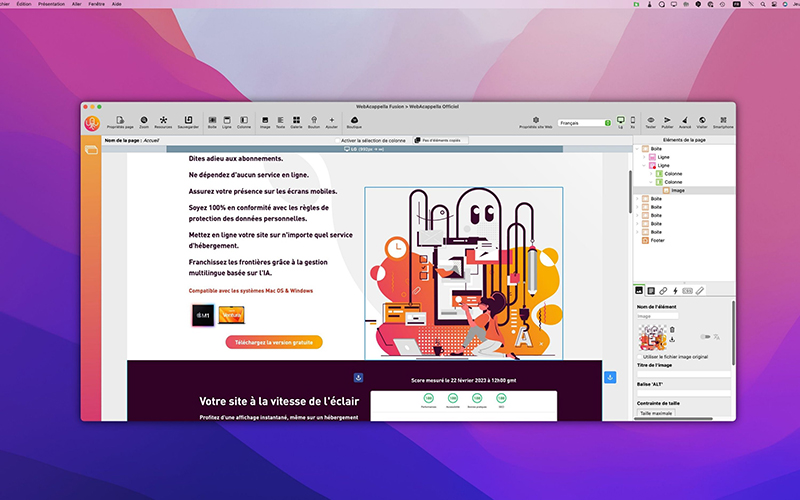Expand the second Boîte tree node
This screenshot has width=800, height=500.
coord(637,199)
